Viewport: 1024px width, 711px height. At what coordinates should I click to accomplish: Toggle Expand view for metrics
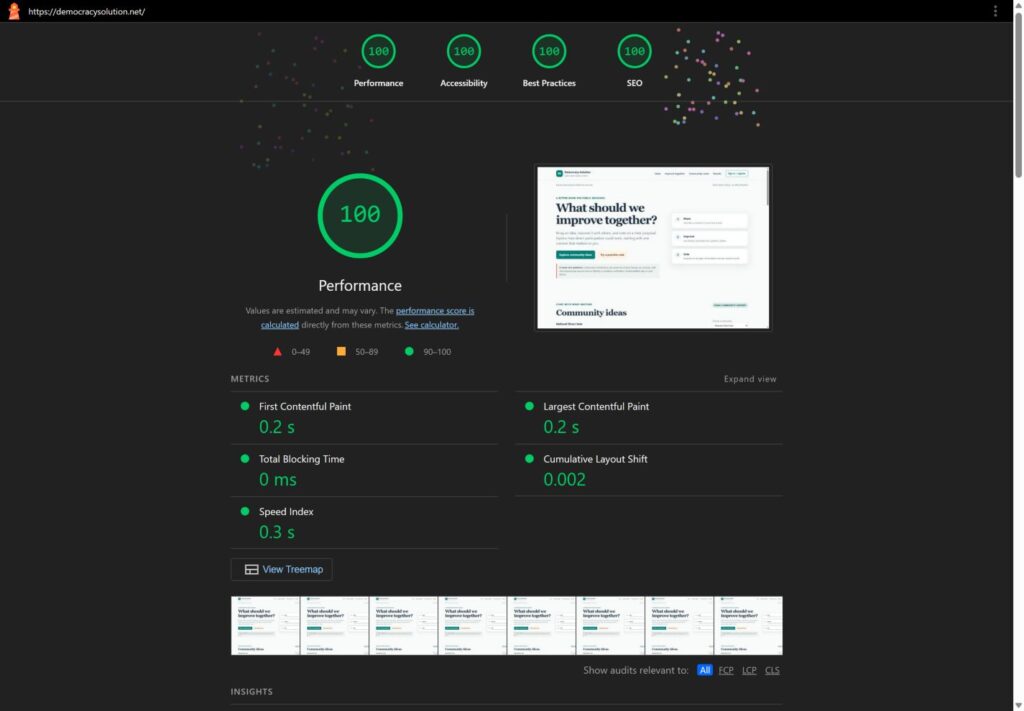[x=750, y=379]
